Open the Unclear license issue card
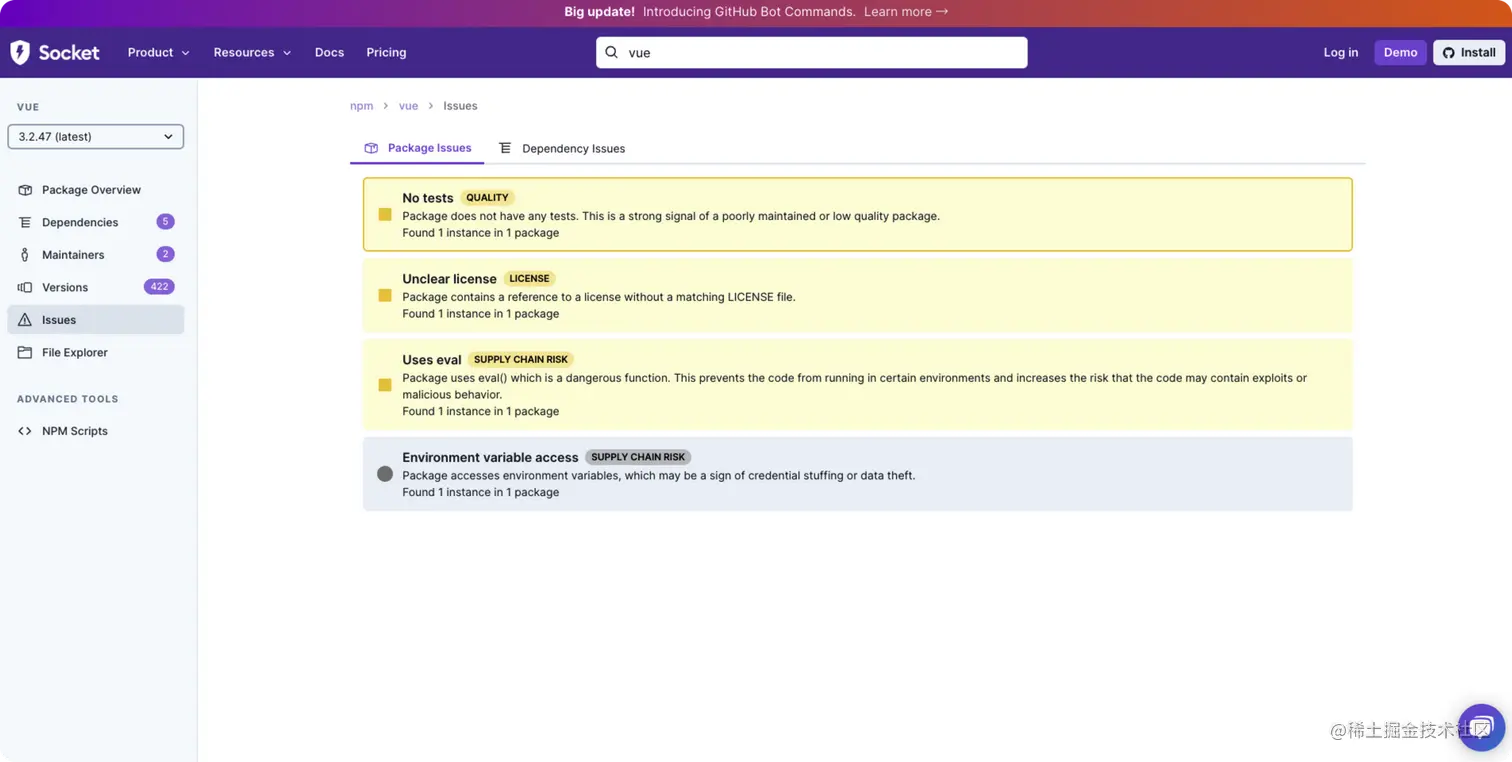Viewport: 1512px width, 762px height. click(858, 295)
